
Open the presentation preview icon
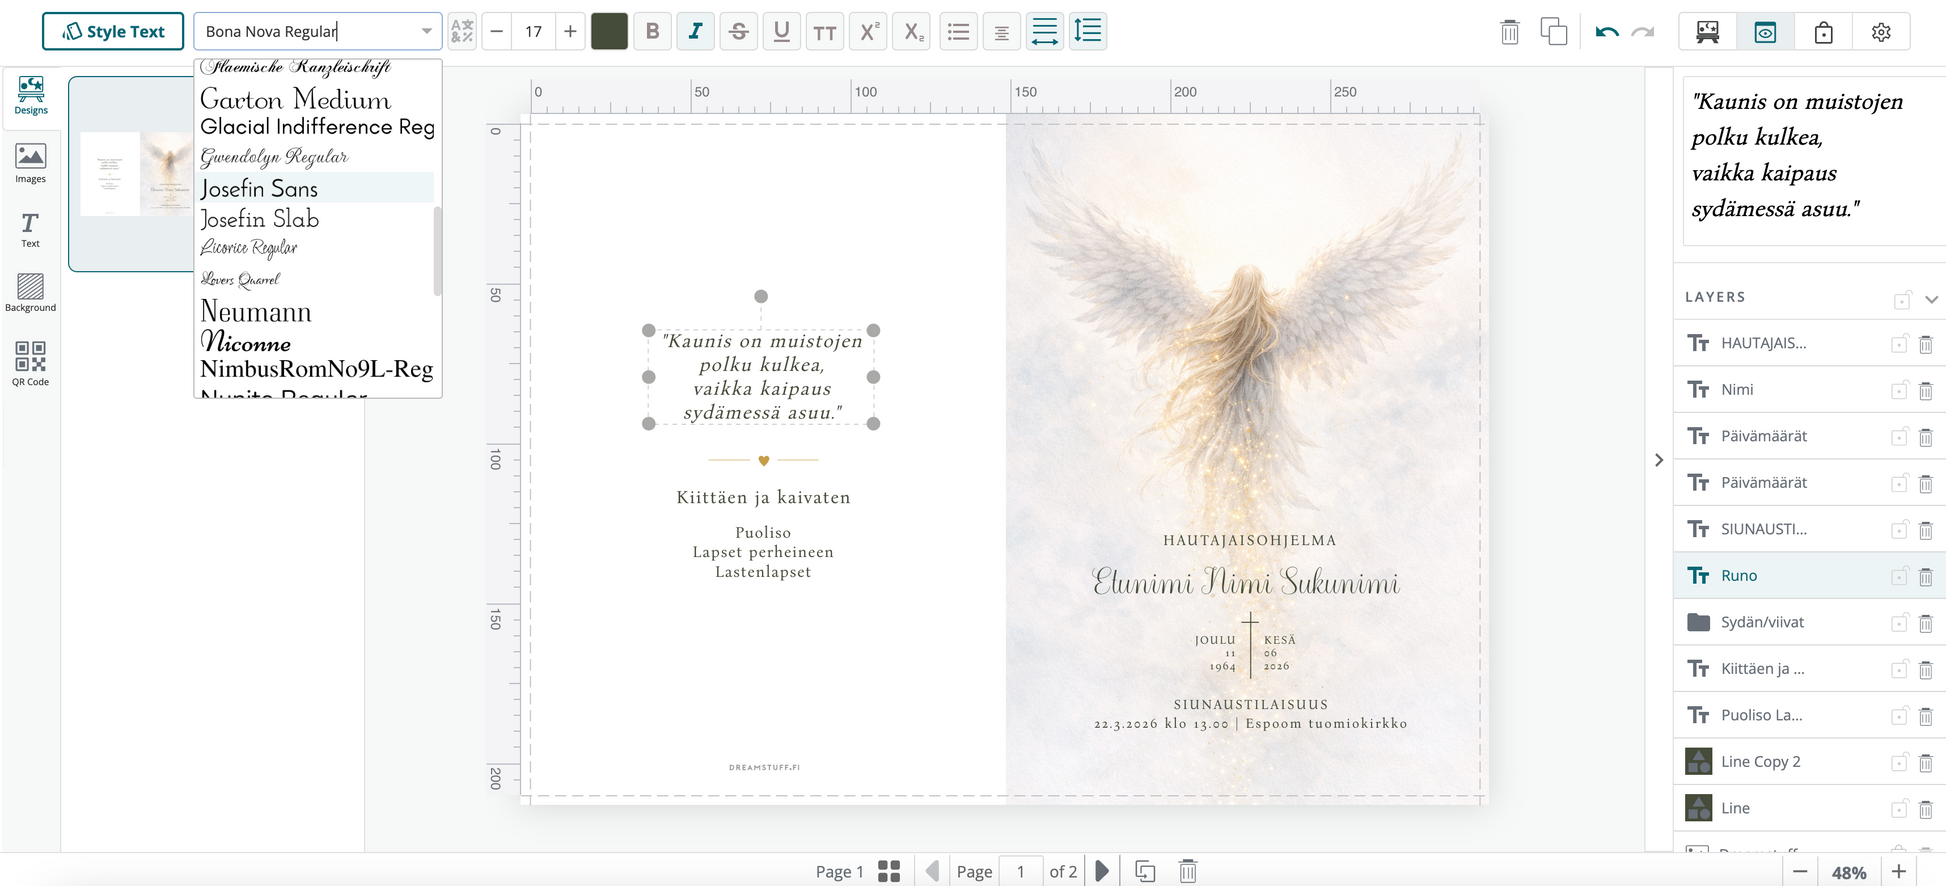pyautogui.click(x=1707, y=32)
